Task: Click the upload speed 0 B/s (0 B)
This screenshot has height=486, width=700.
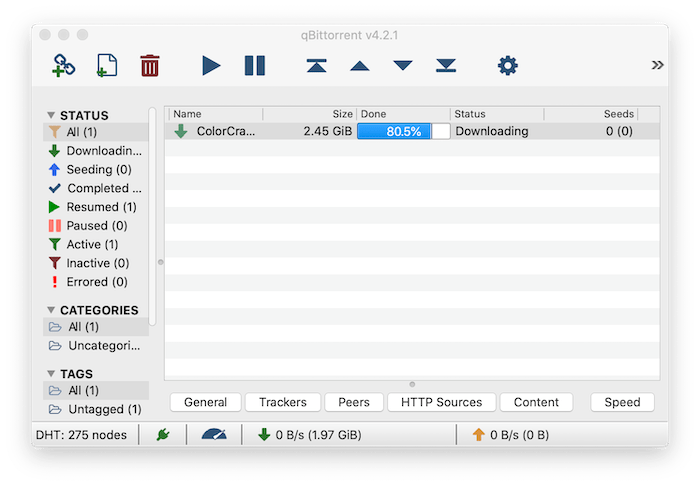Action: pos(511,435)
